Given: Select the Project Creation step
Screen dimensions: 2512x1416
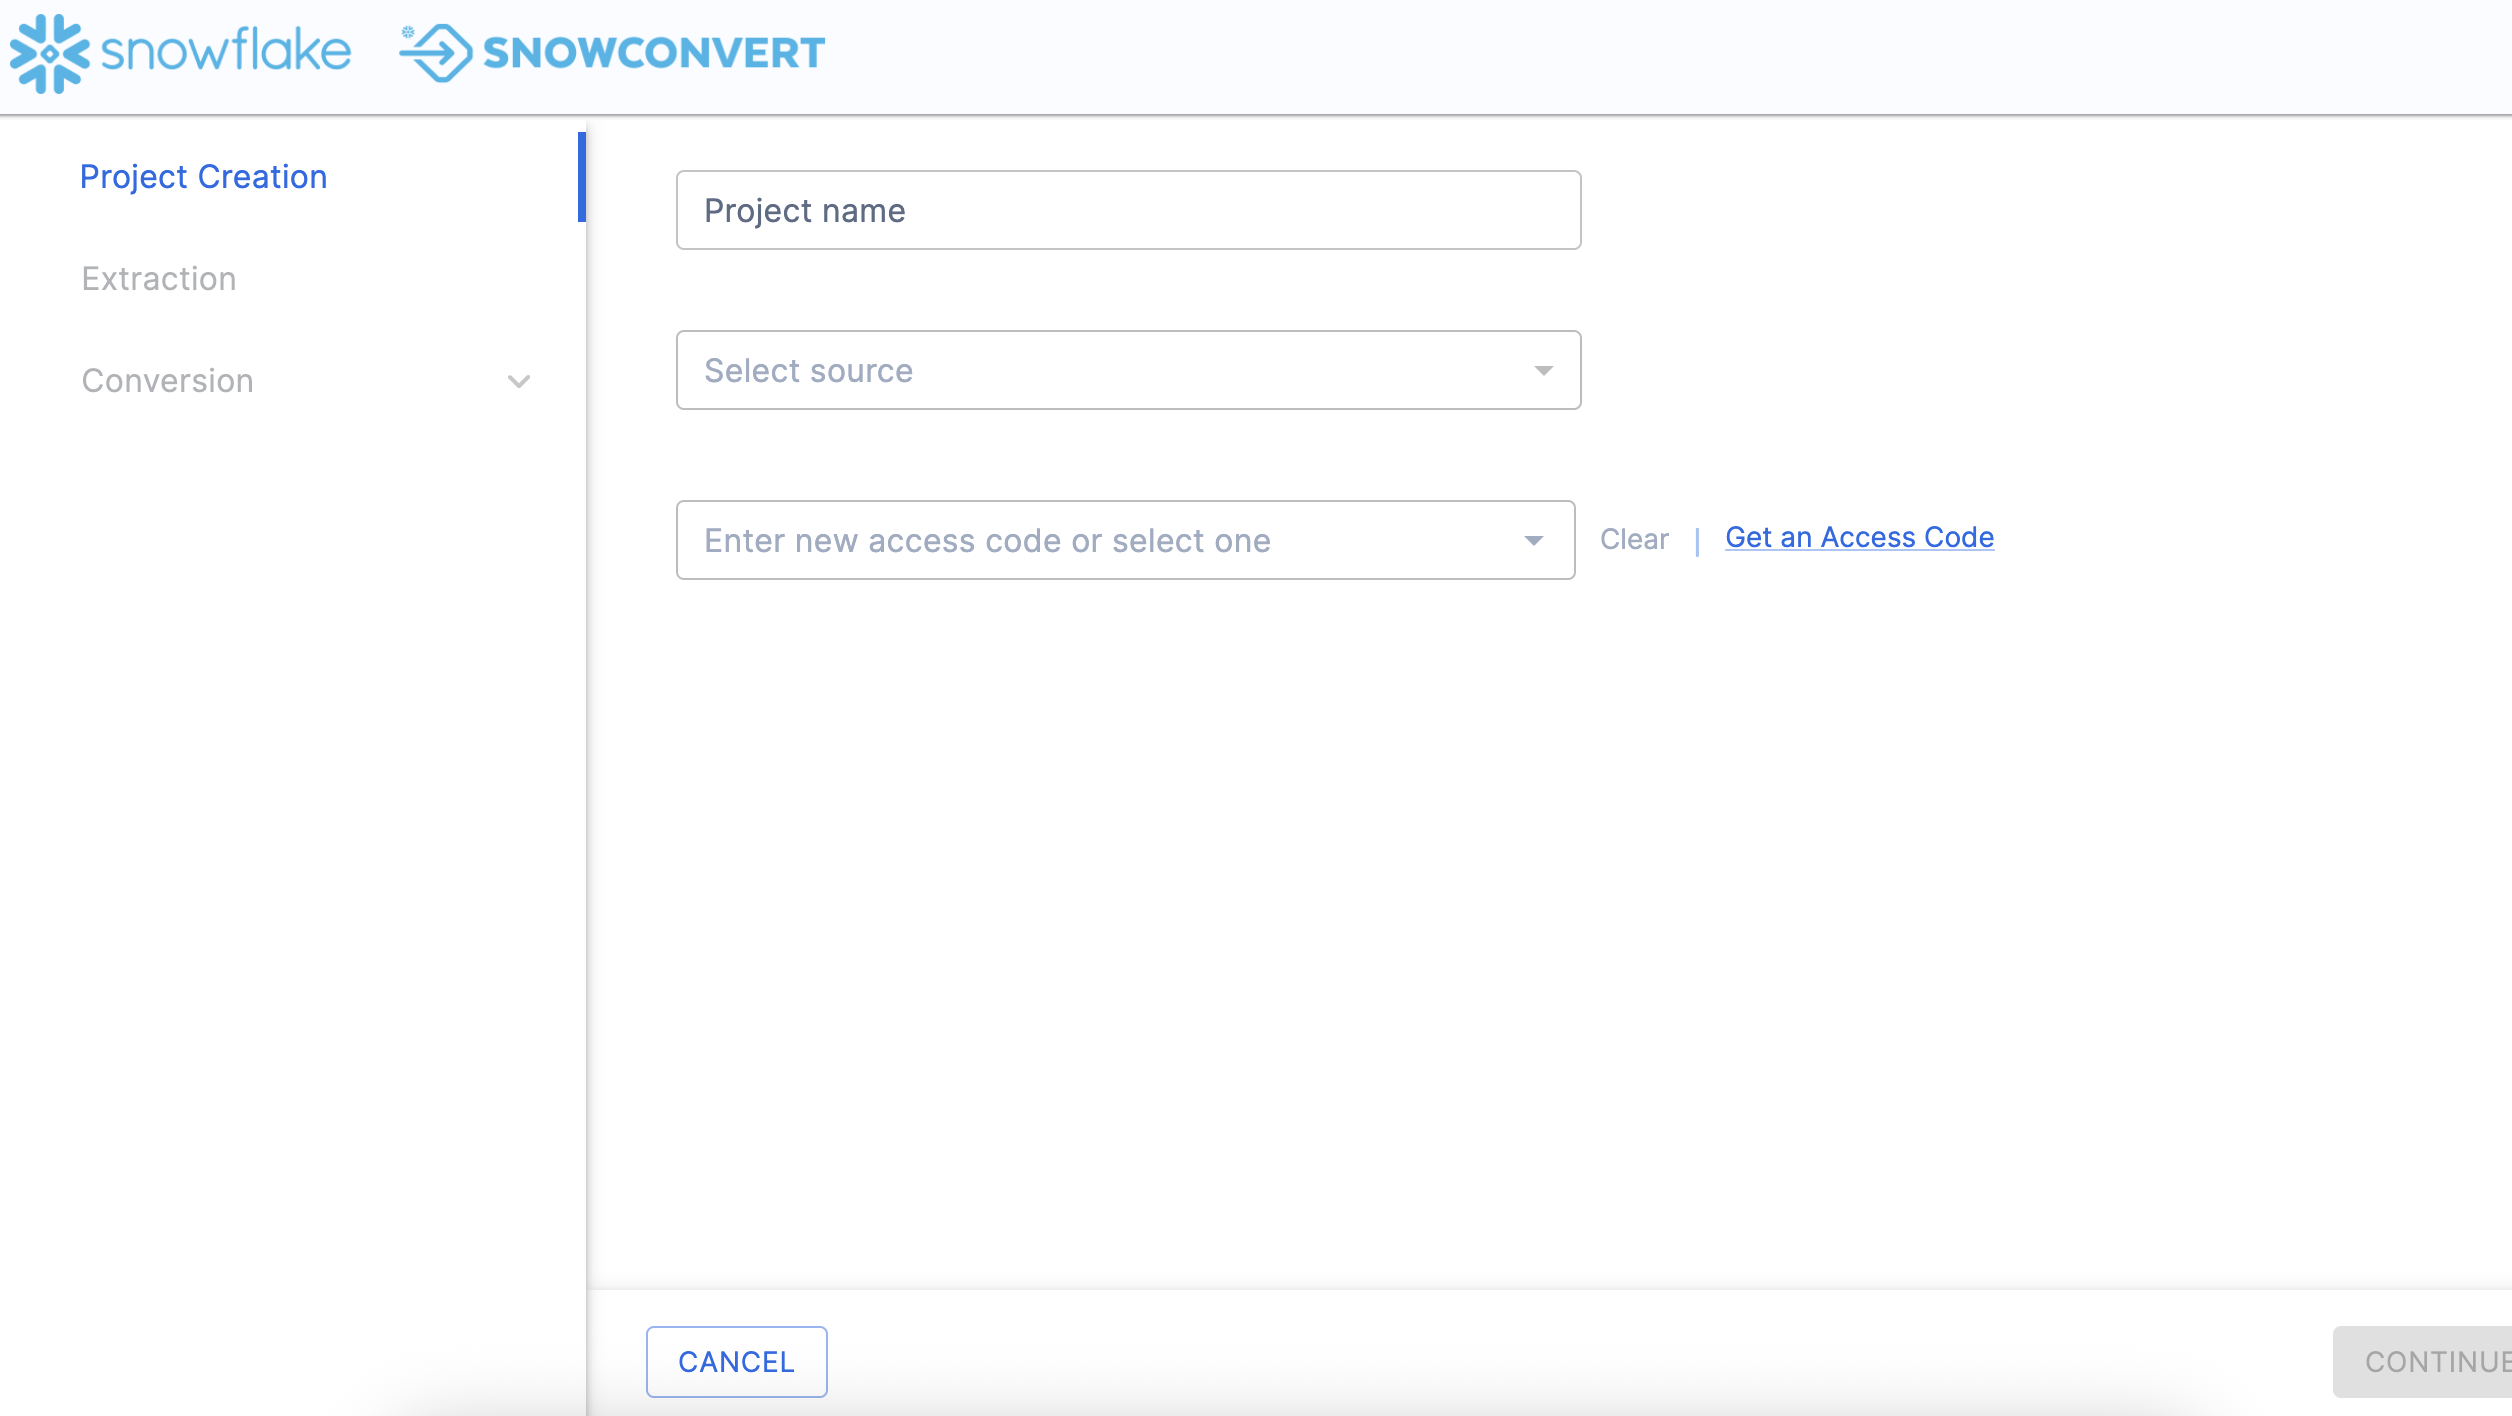Looking at the screenshot, I should click(204, 176).
